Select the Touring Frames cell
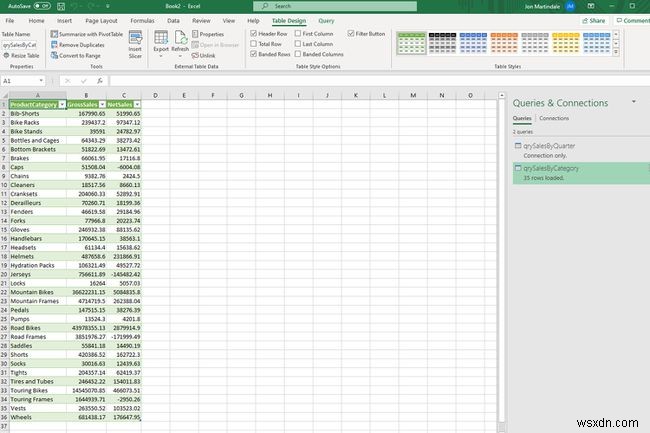Screen dimensions: 650x433 click(38, 399)
